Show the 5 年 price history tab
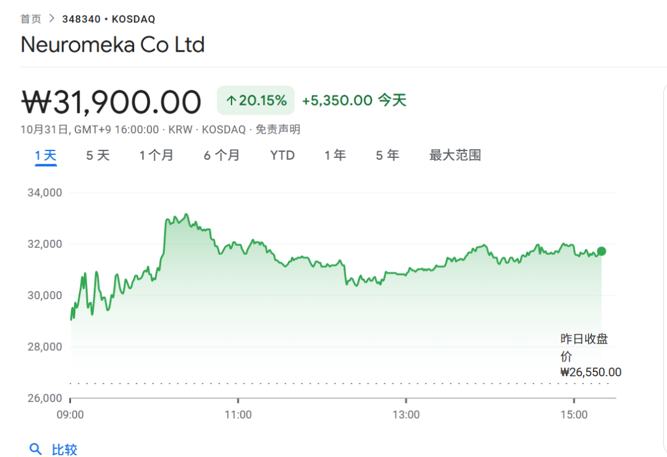The height and width of the screenshot is (457, 667). (x=387, y=155)
